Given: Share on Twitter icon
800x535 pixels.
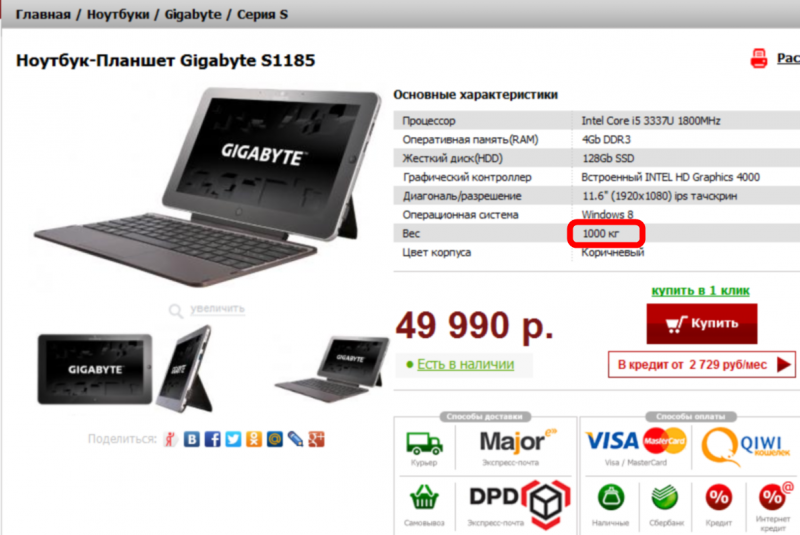Looking at the screenshot, I should tap(233, 439).
